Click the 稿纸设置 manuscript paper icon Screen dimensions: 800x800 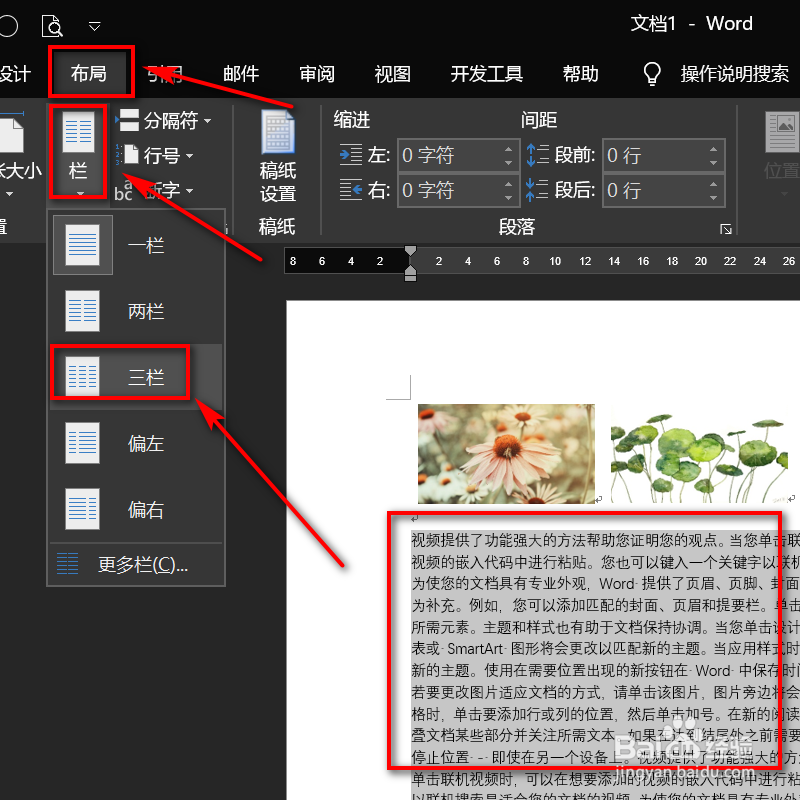[x=278, y=157]
